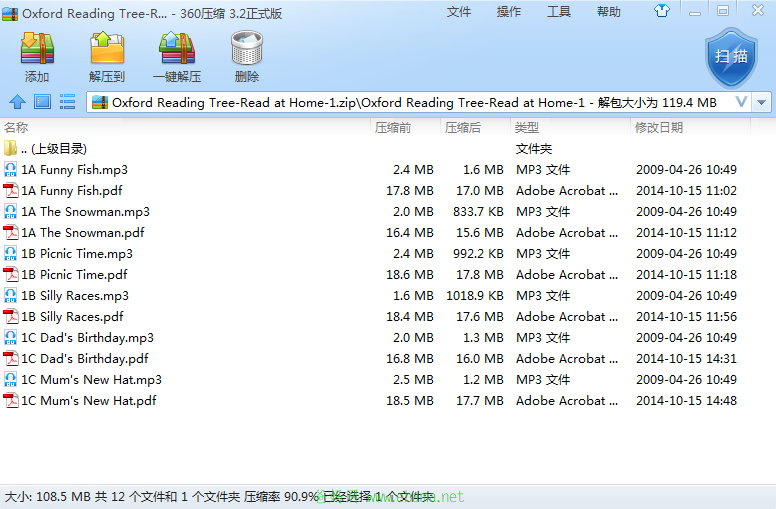Screen dimensions: 776x509
Task: Open the 操作 menu
Action: coord(509,11)
